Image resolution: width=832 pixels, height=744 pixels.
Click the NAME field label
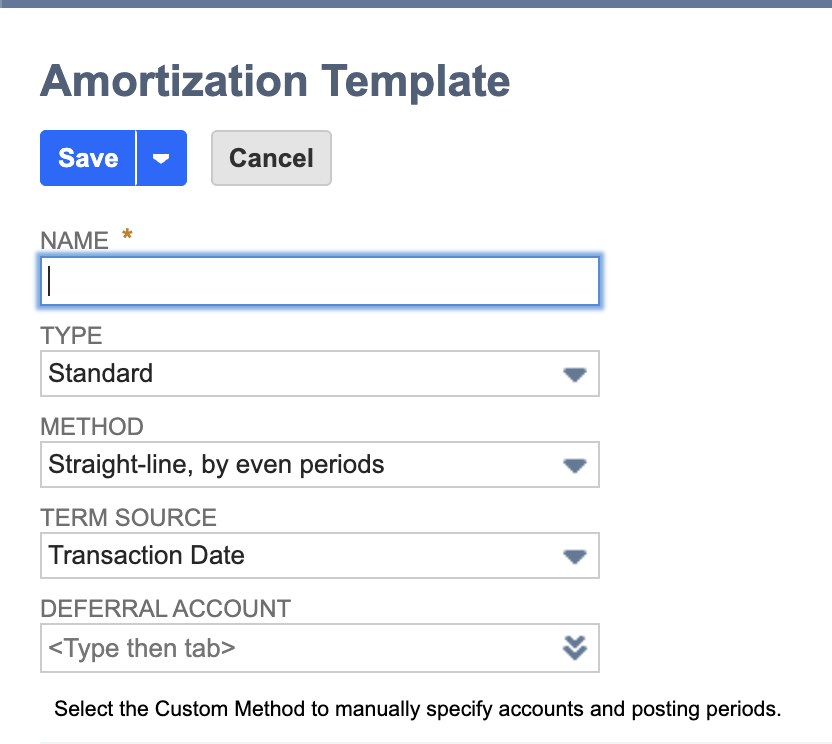[74, 240]
